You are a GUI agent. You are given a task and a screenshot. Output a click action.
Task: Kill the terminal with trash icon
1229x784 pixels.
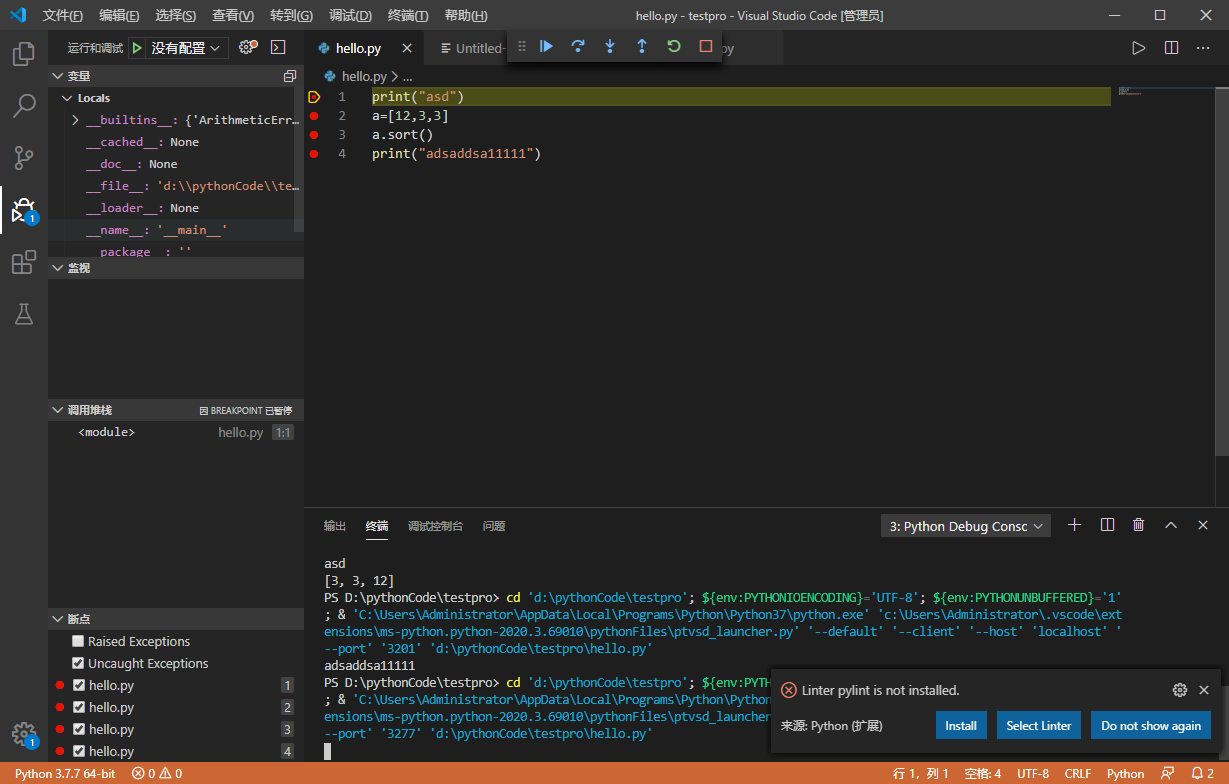(1138, 525)
